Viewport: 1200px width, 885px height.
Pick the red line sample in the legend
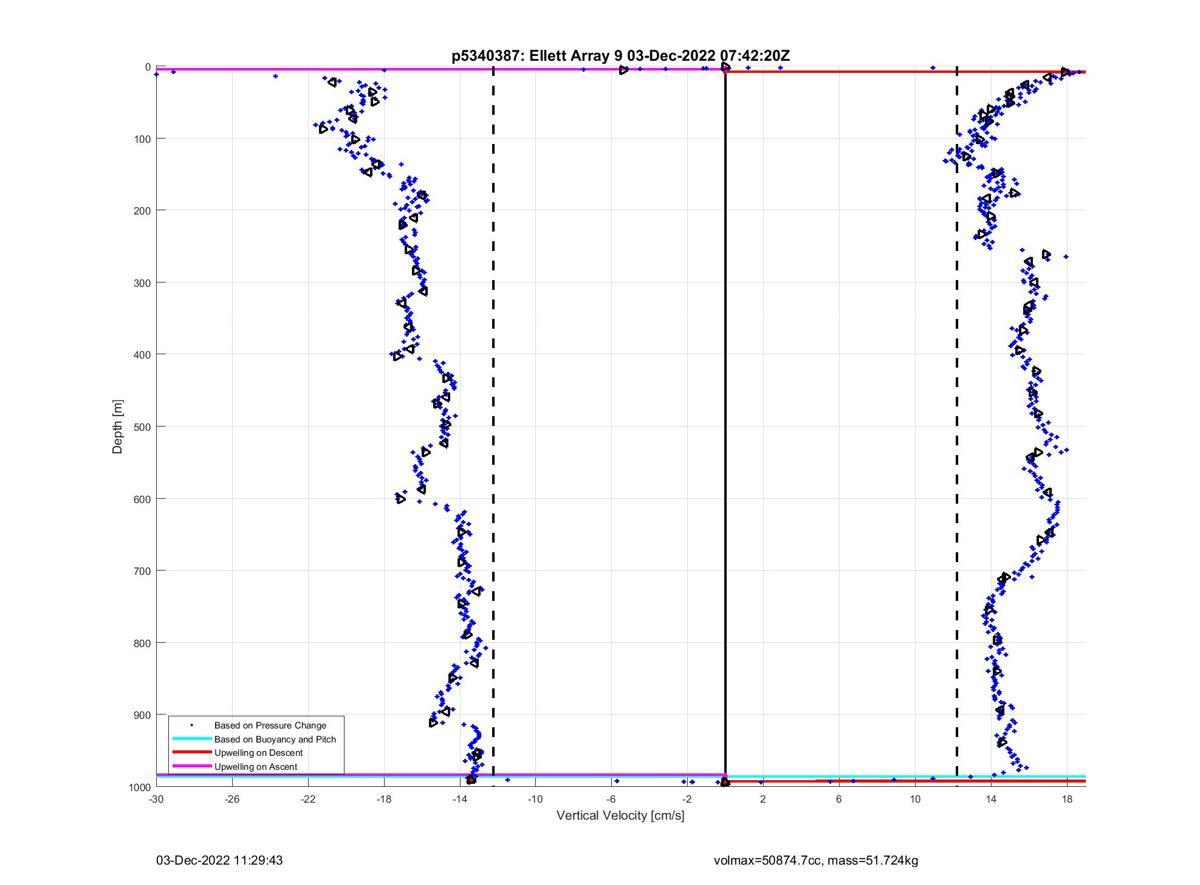click(192, 753)
